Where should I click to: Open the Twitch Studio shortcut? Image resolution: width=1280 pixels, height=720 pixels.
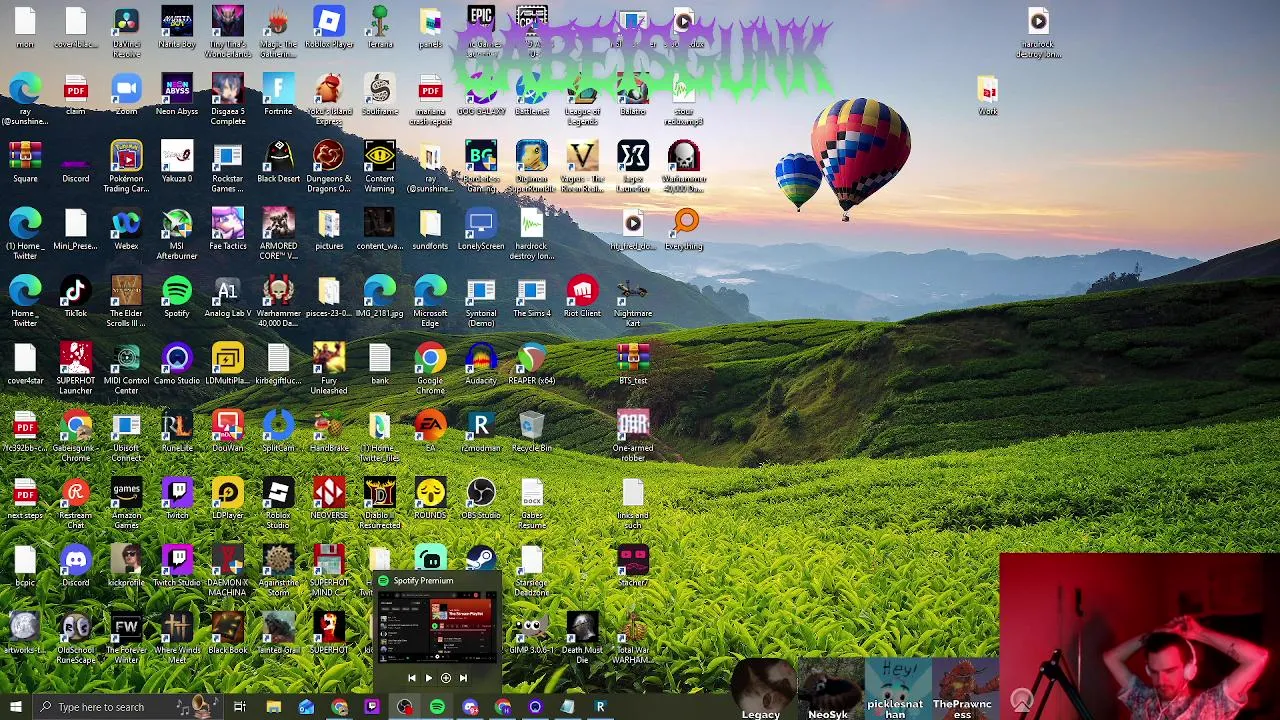pos(177,566)
